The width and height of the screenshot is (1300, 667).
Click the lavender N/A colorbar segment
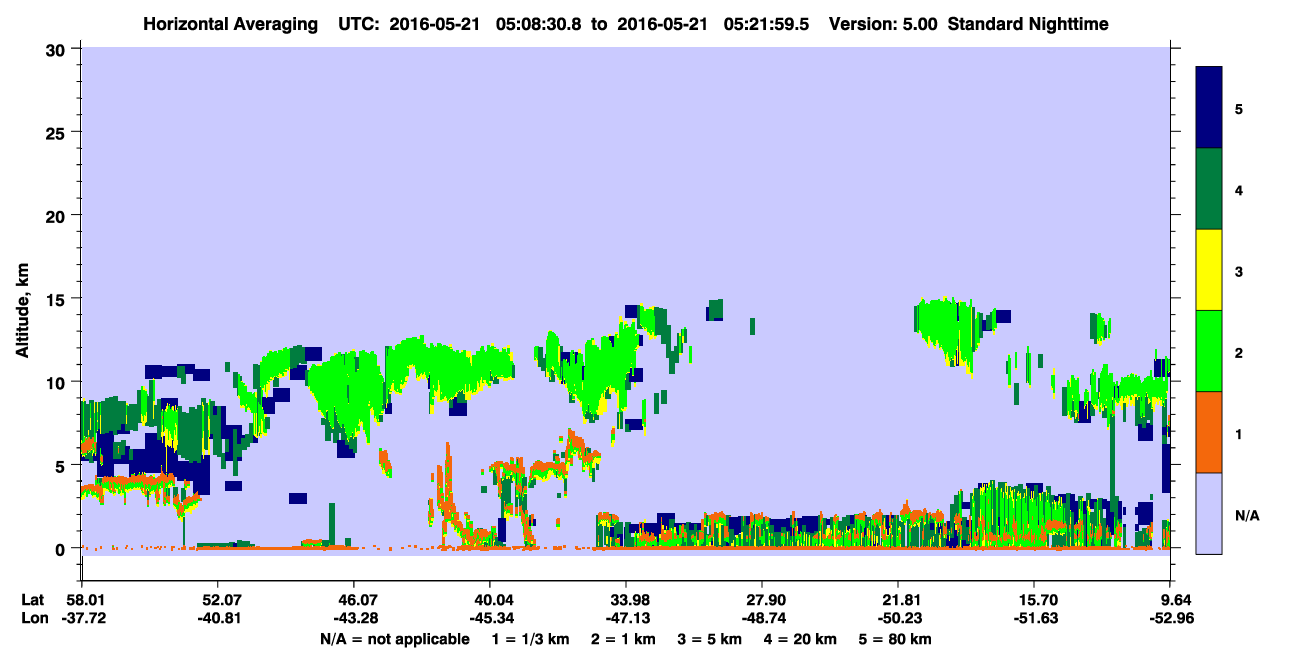pos(1209,513)
